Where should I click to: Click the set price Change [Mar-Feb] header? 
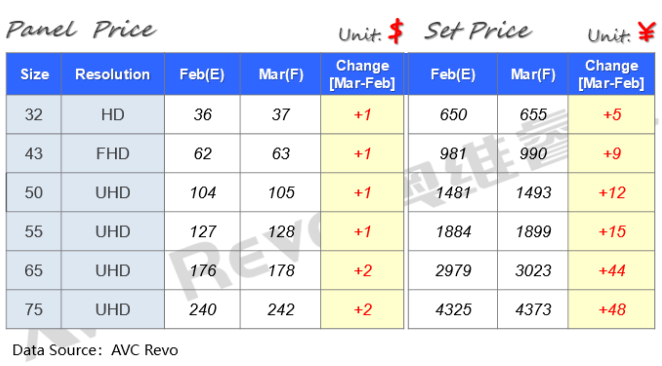[611, 74]
